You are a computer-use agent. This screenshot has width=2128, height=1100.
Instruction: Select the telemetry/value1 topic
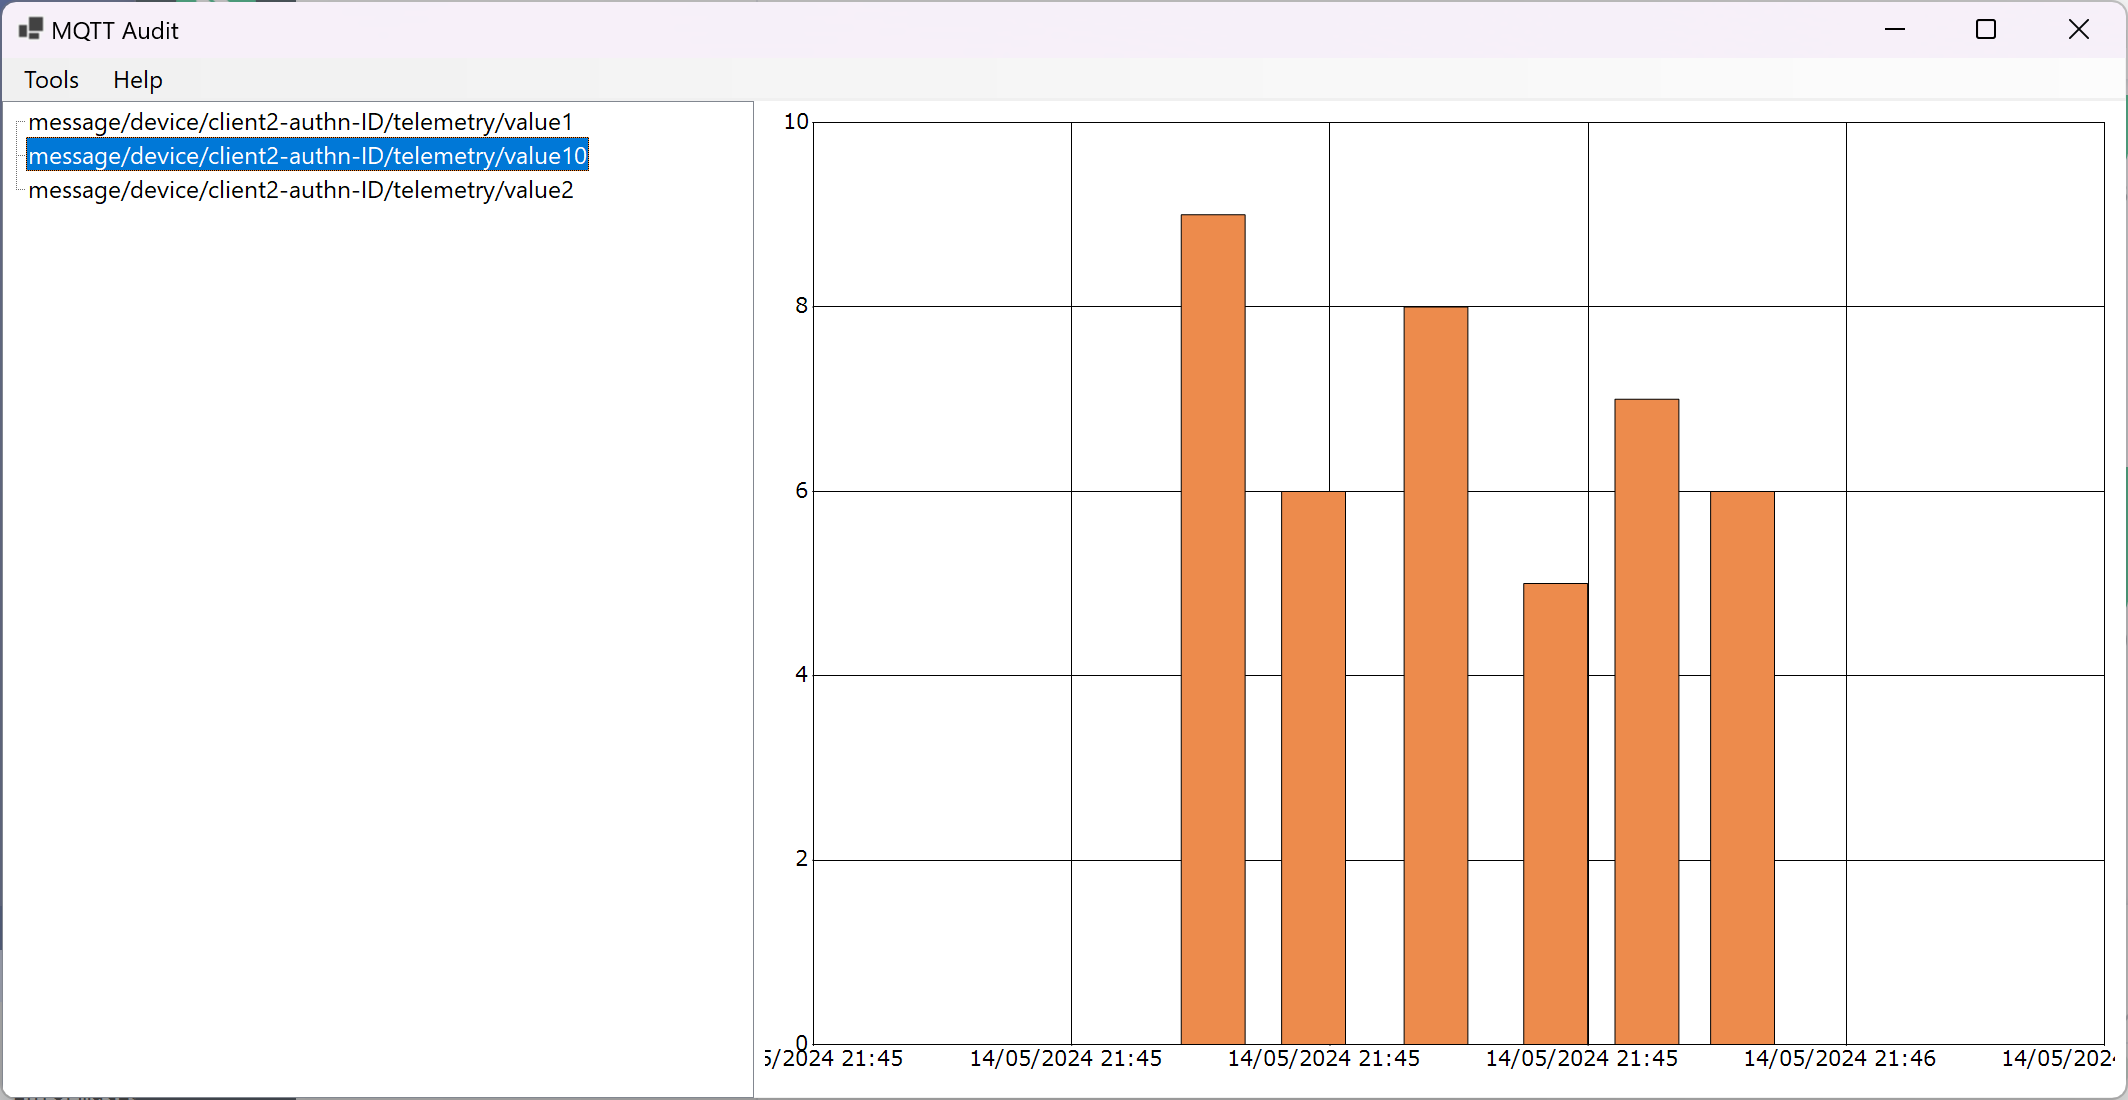[x=300, y=122]
